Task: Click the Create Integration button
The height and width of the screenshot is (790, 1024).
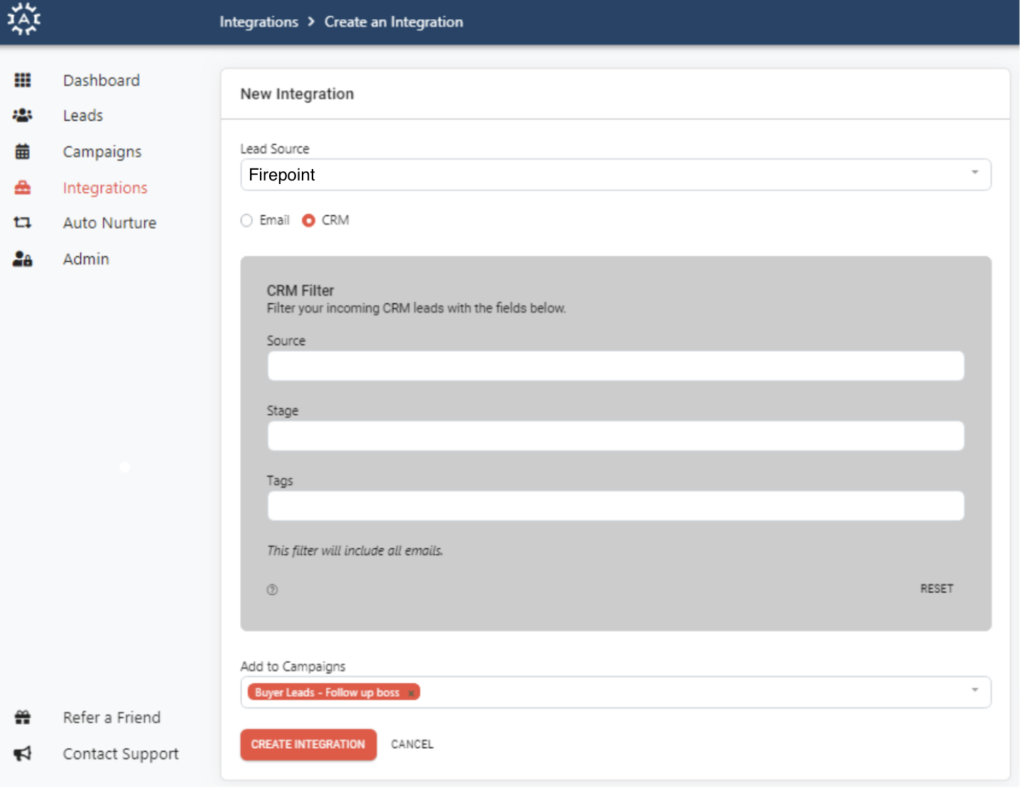Action: (x=308, y=745)
